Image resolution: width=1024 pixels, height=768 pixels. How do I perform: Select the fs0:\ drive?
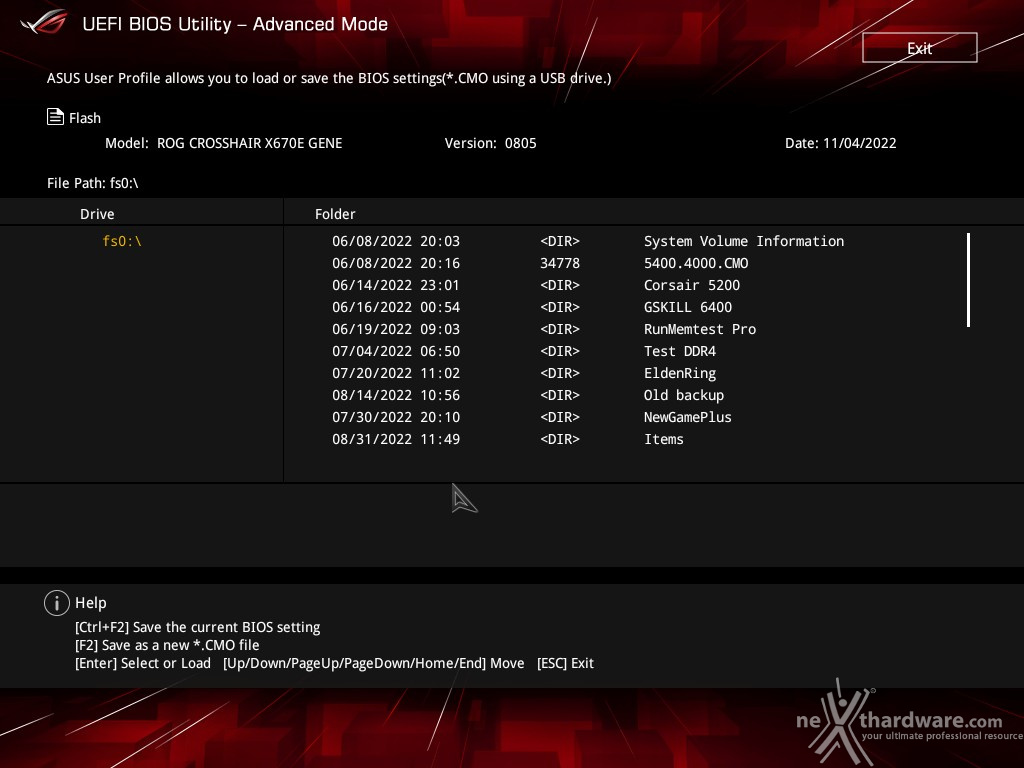[x=122, y=241]
